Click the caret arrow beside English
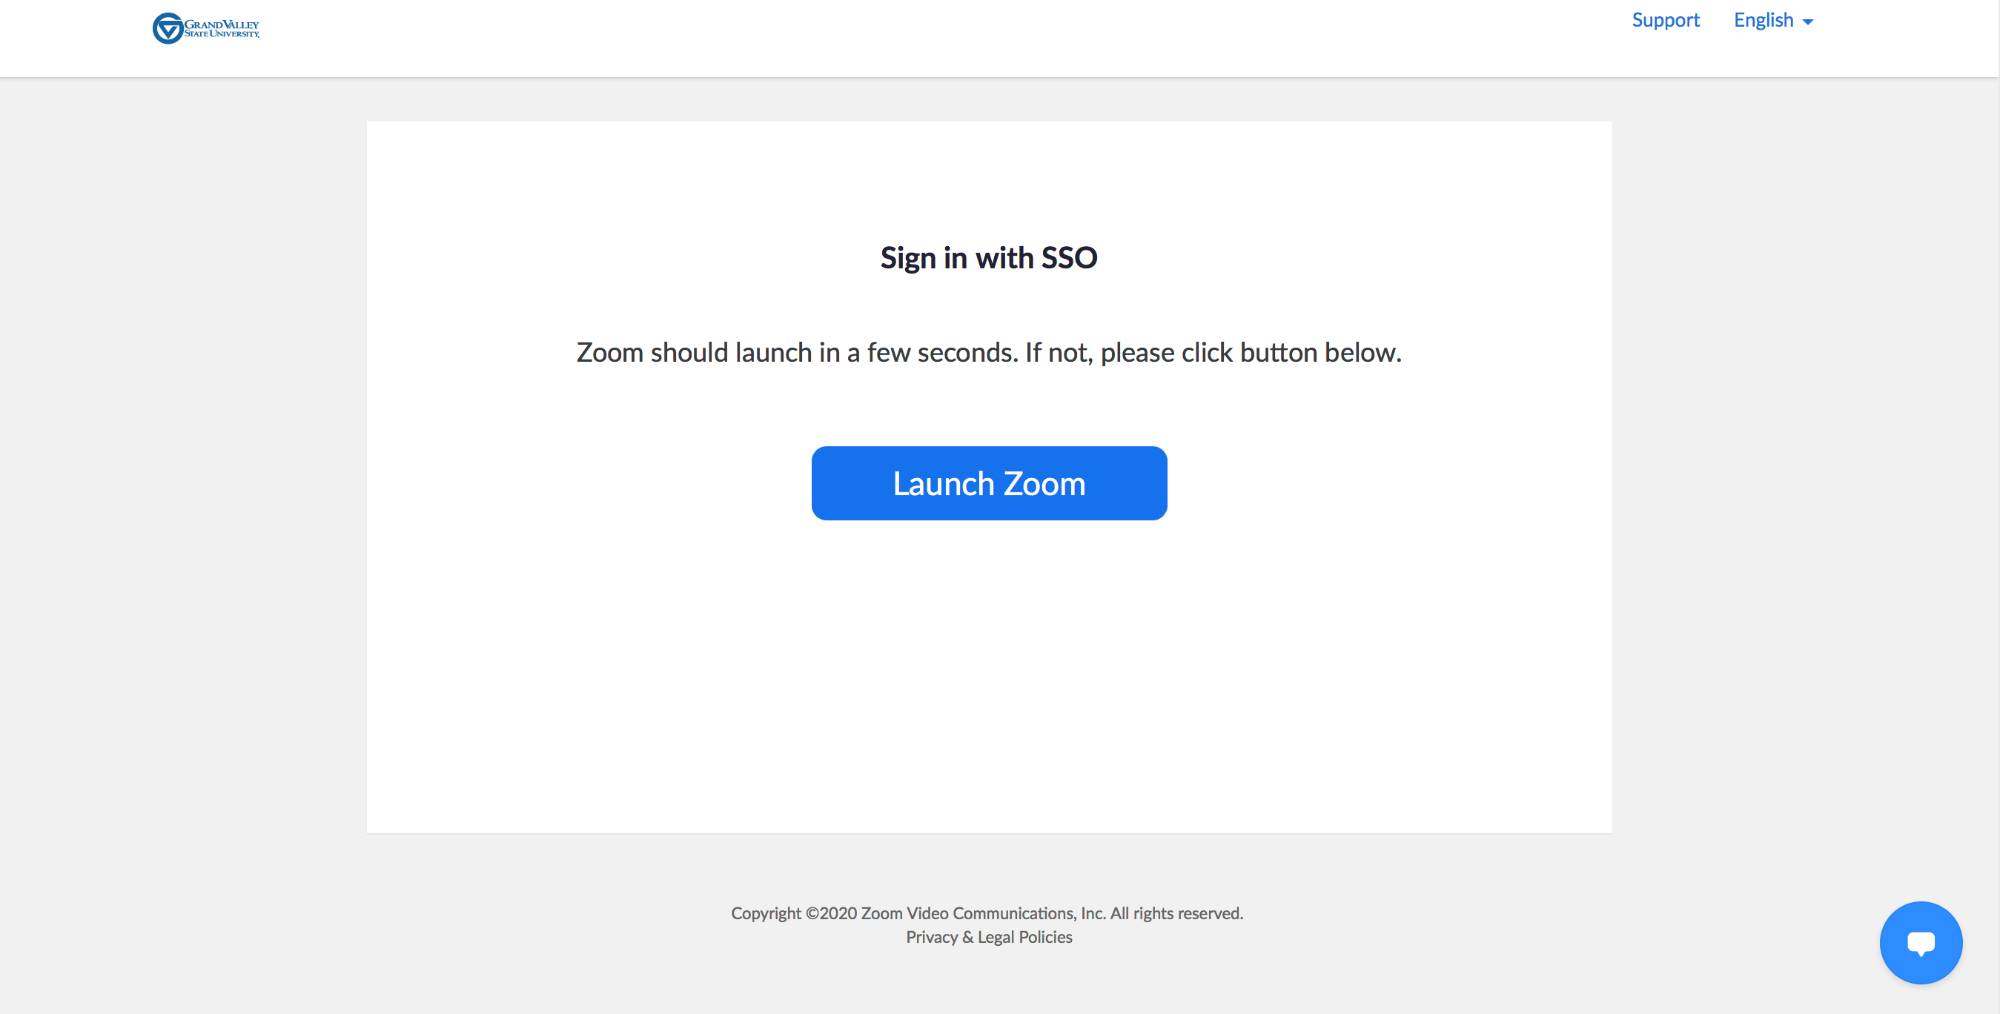 [x=1808, y=22]
